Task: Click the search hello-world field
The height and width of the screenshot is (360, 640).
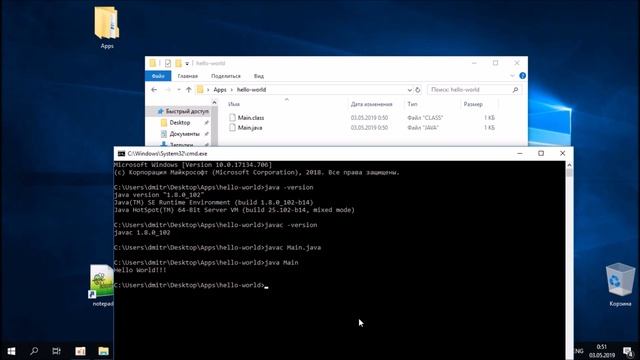Action: tap(474, 90)
